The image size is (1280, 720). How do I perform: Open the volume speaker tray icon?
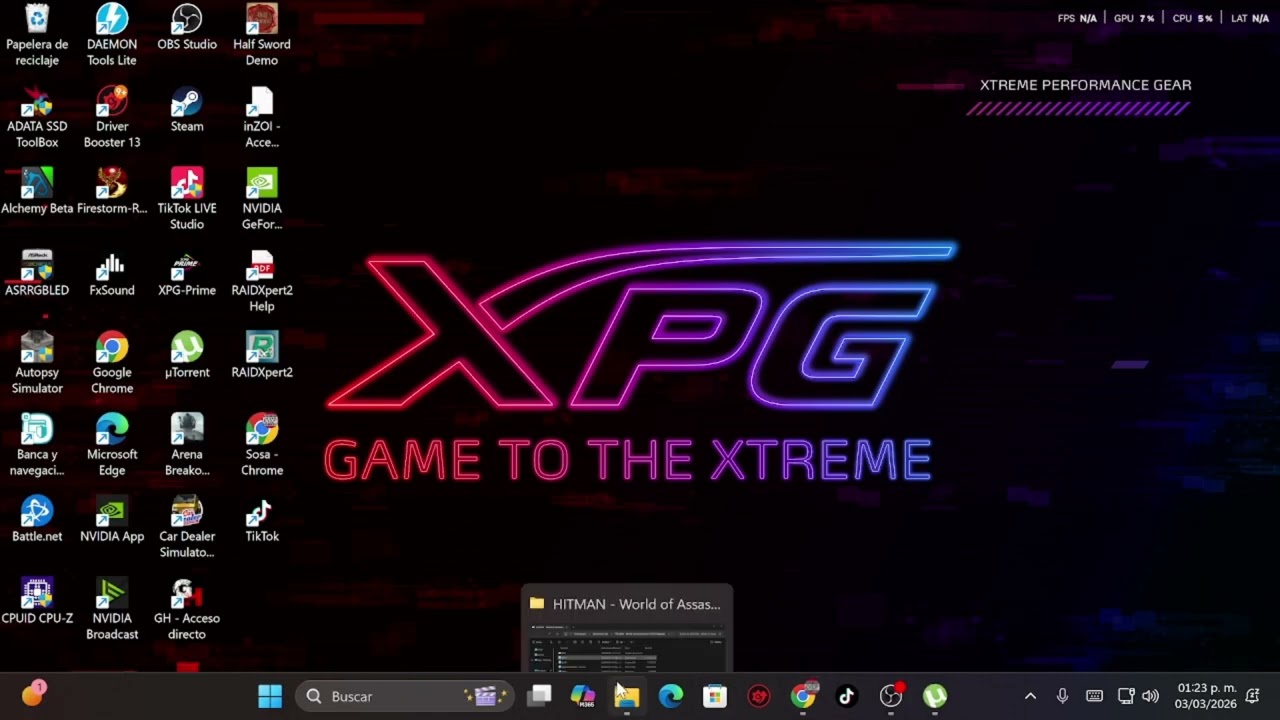pos(1150,696)
